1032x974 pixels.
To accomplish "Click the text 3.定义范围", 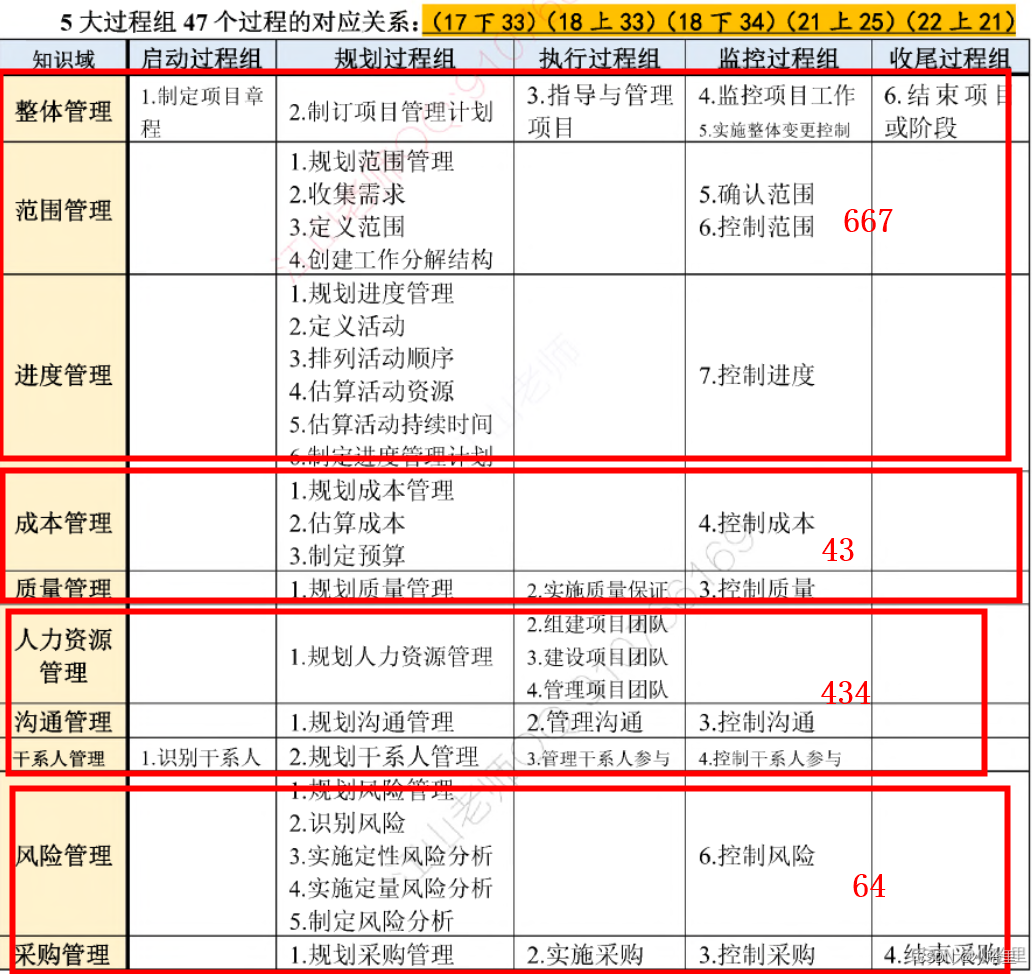I will pos(347,227).
